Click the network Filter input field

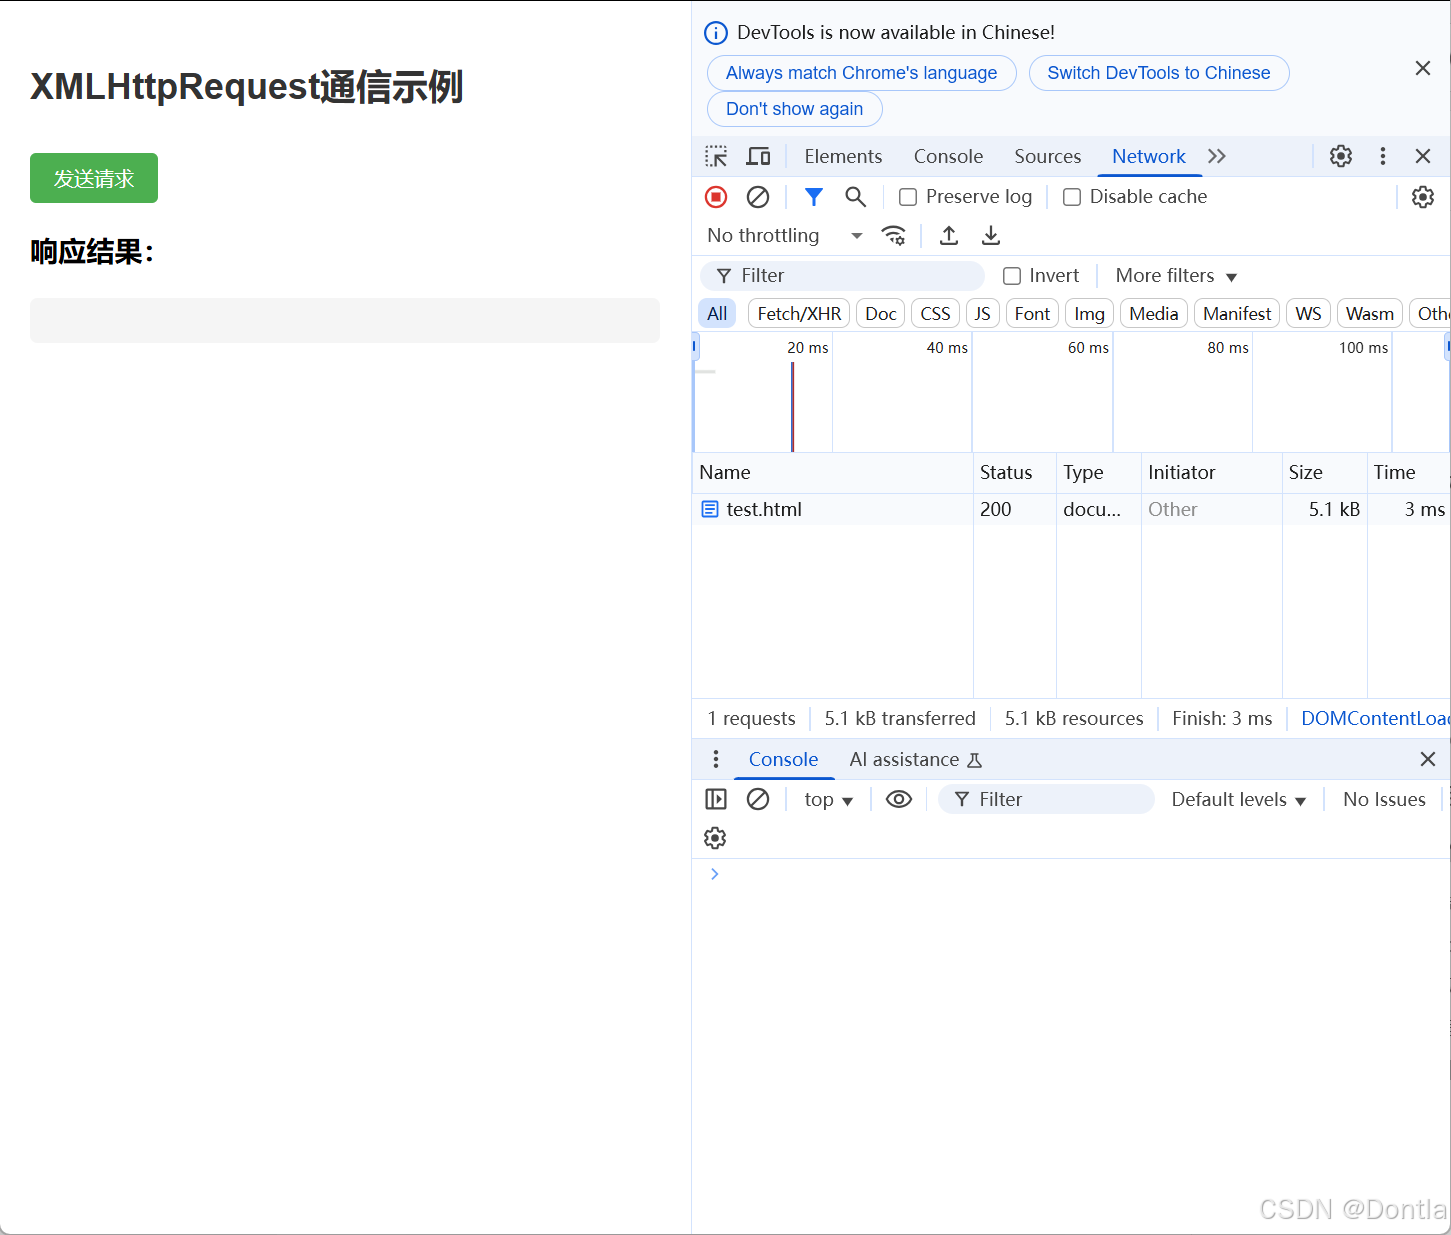pos(842,276)
